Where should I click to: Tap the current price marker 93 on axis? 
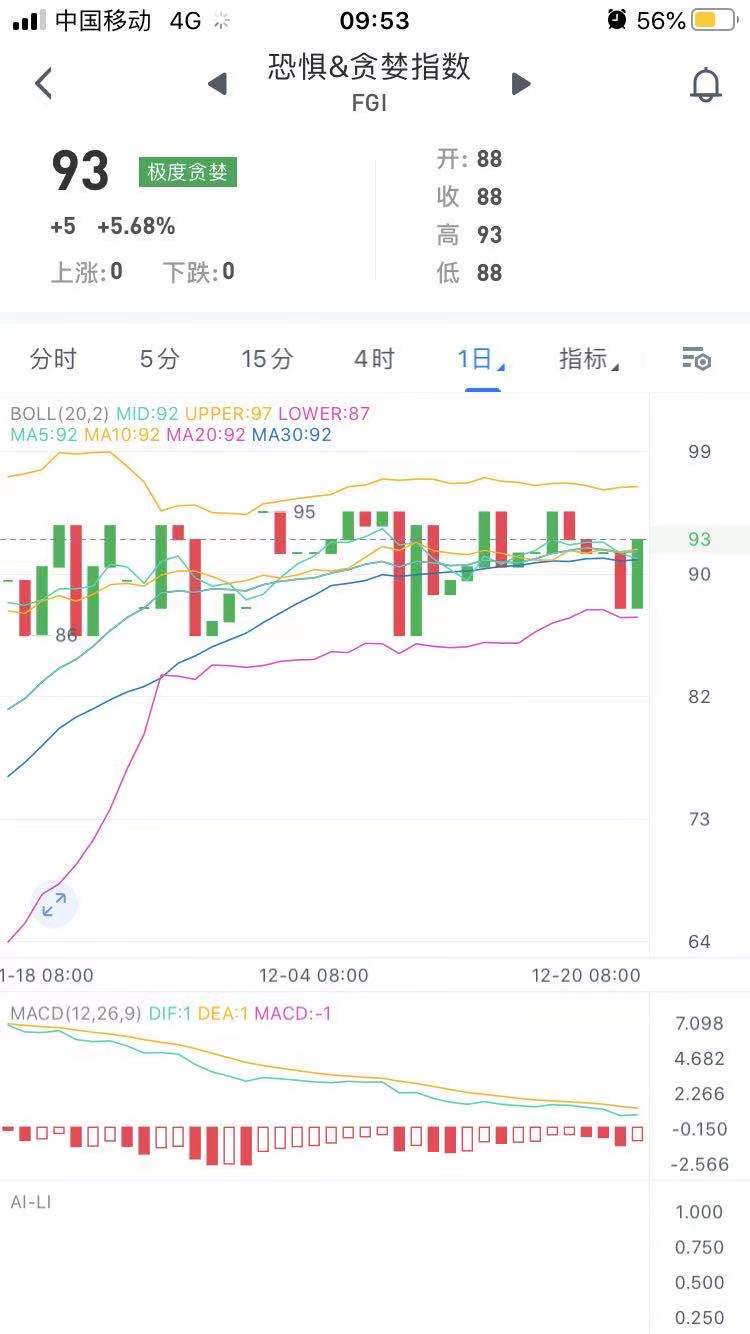pyautogui.click(x=699, y=539)
